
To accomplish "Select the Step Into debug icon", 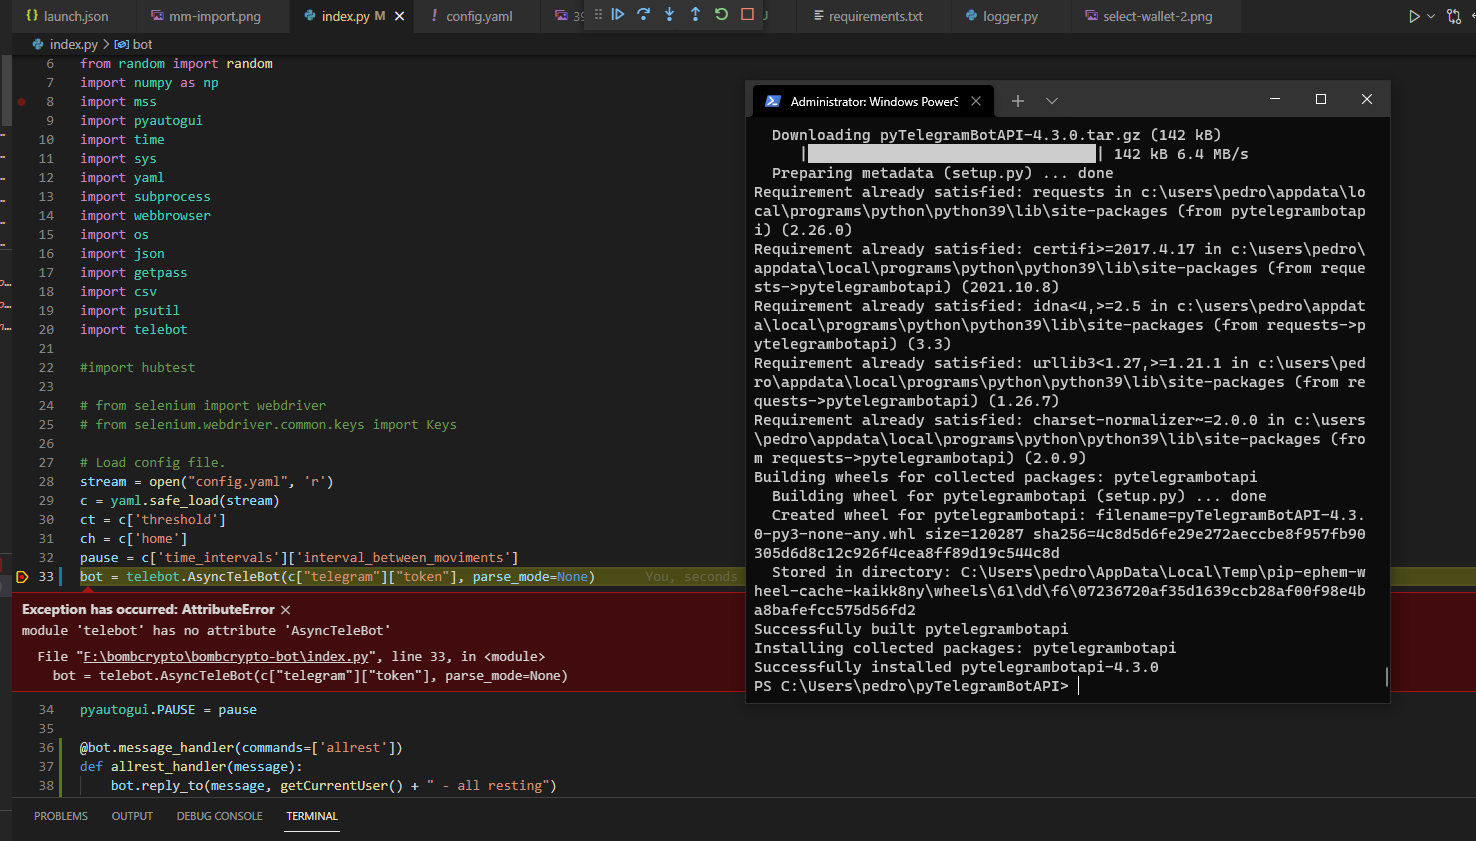I will pos(668,14).
